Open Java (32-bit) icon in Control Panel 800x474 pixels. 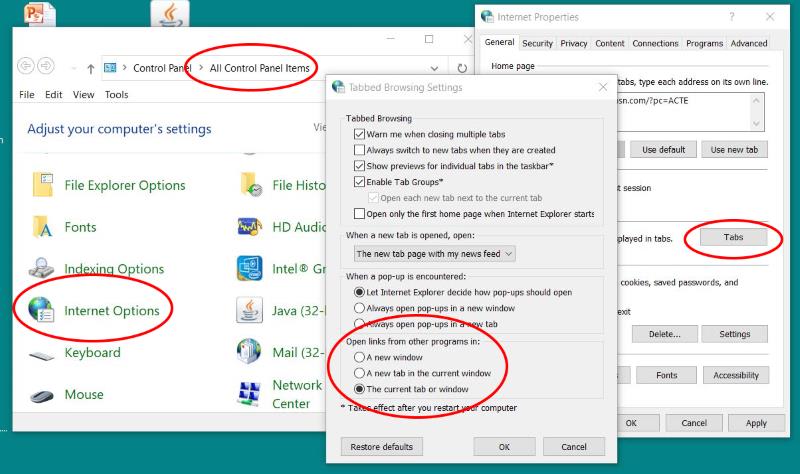point(249,310)
